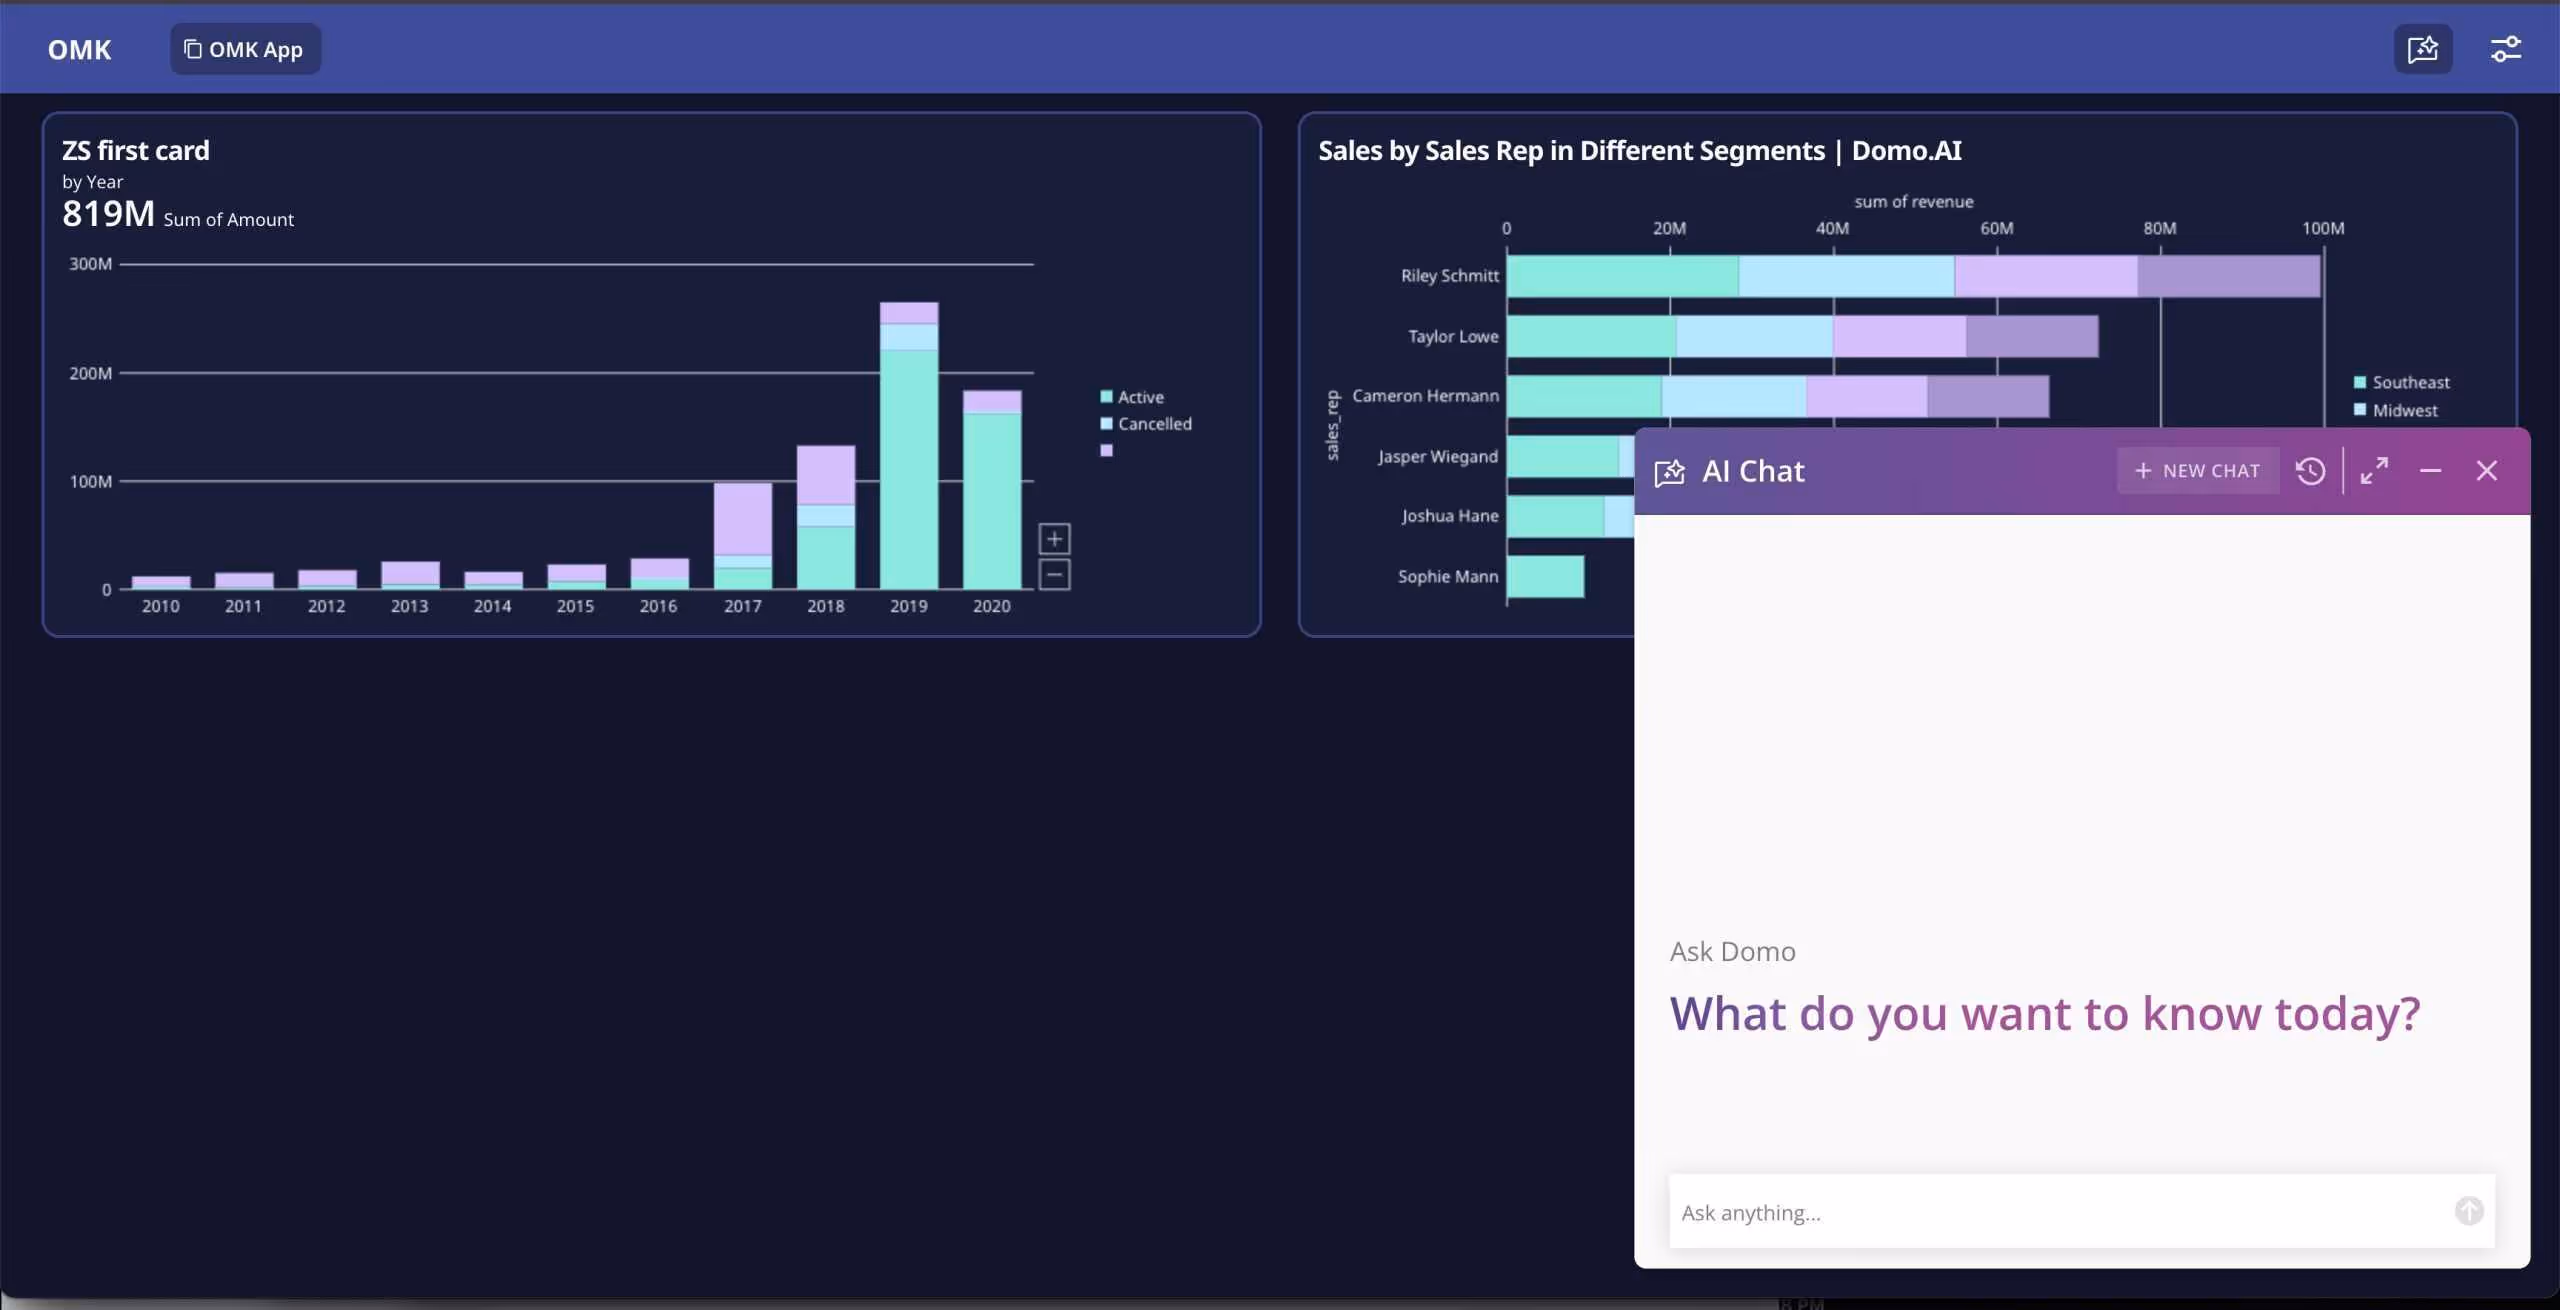Toggle the Active legend series
2560x1310 pixels.
pos(1139,397)
